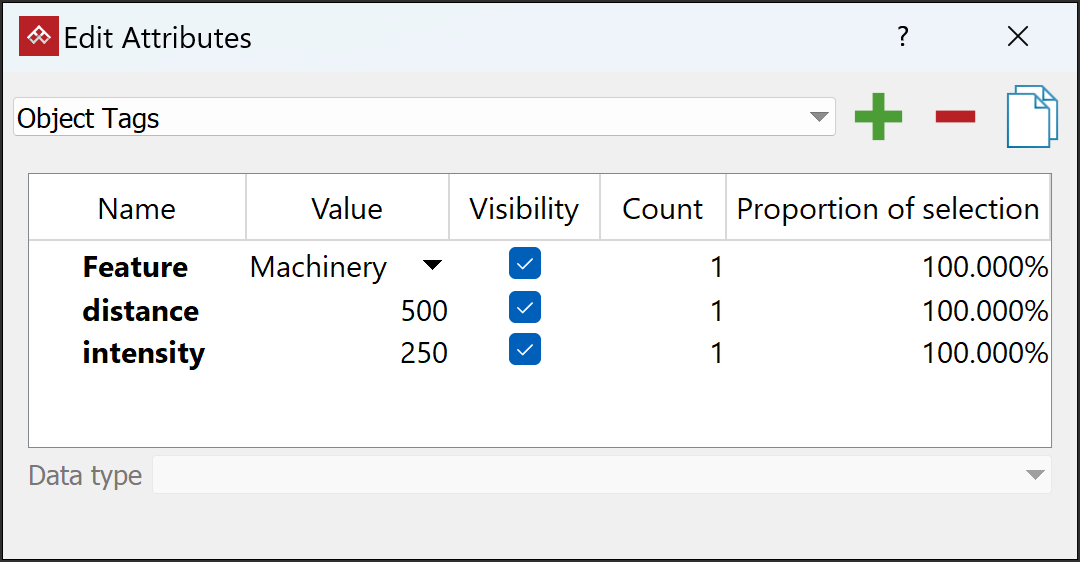Close the Edit Attributes dialog
Image resolution: width=1080 pixels, height=562 pixels.
[x=1018, y=38]
